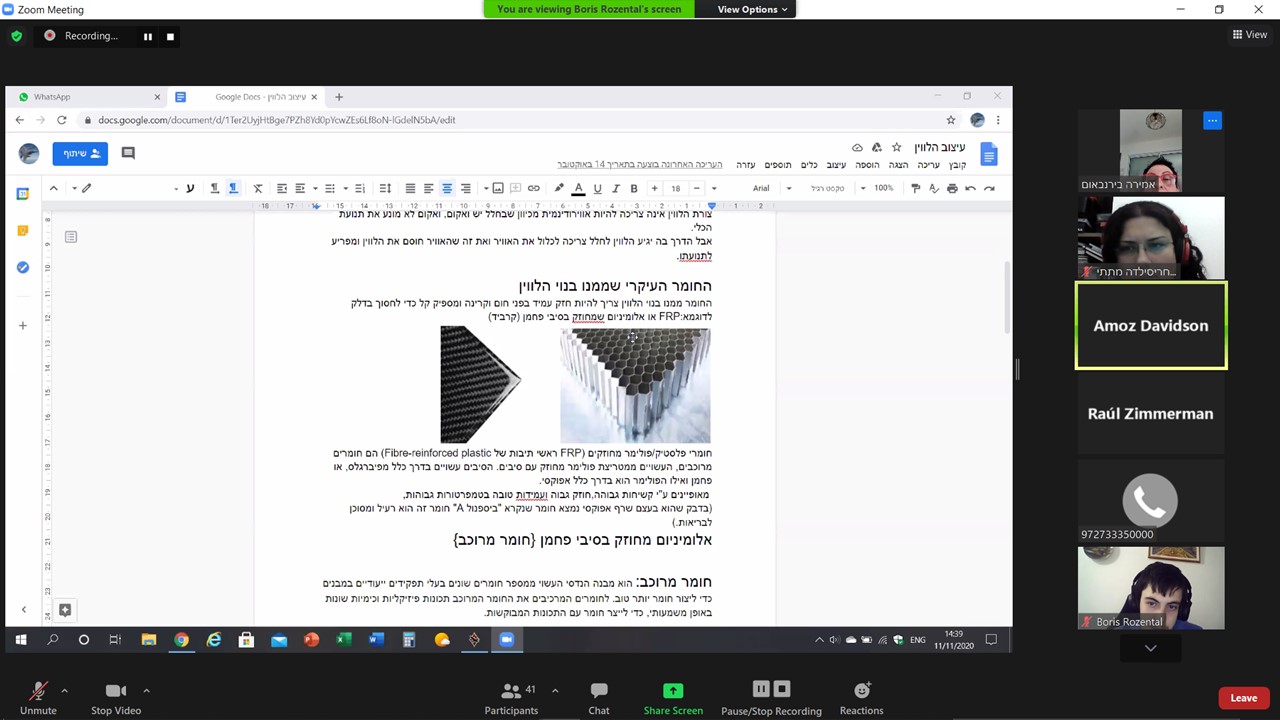Open the Format (עיצוב) menu
Image resolution: width=1280 pixels, height=720 pixels.
[x=836, y=164]
